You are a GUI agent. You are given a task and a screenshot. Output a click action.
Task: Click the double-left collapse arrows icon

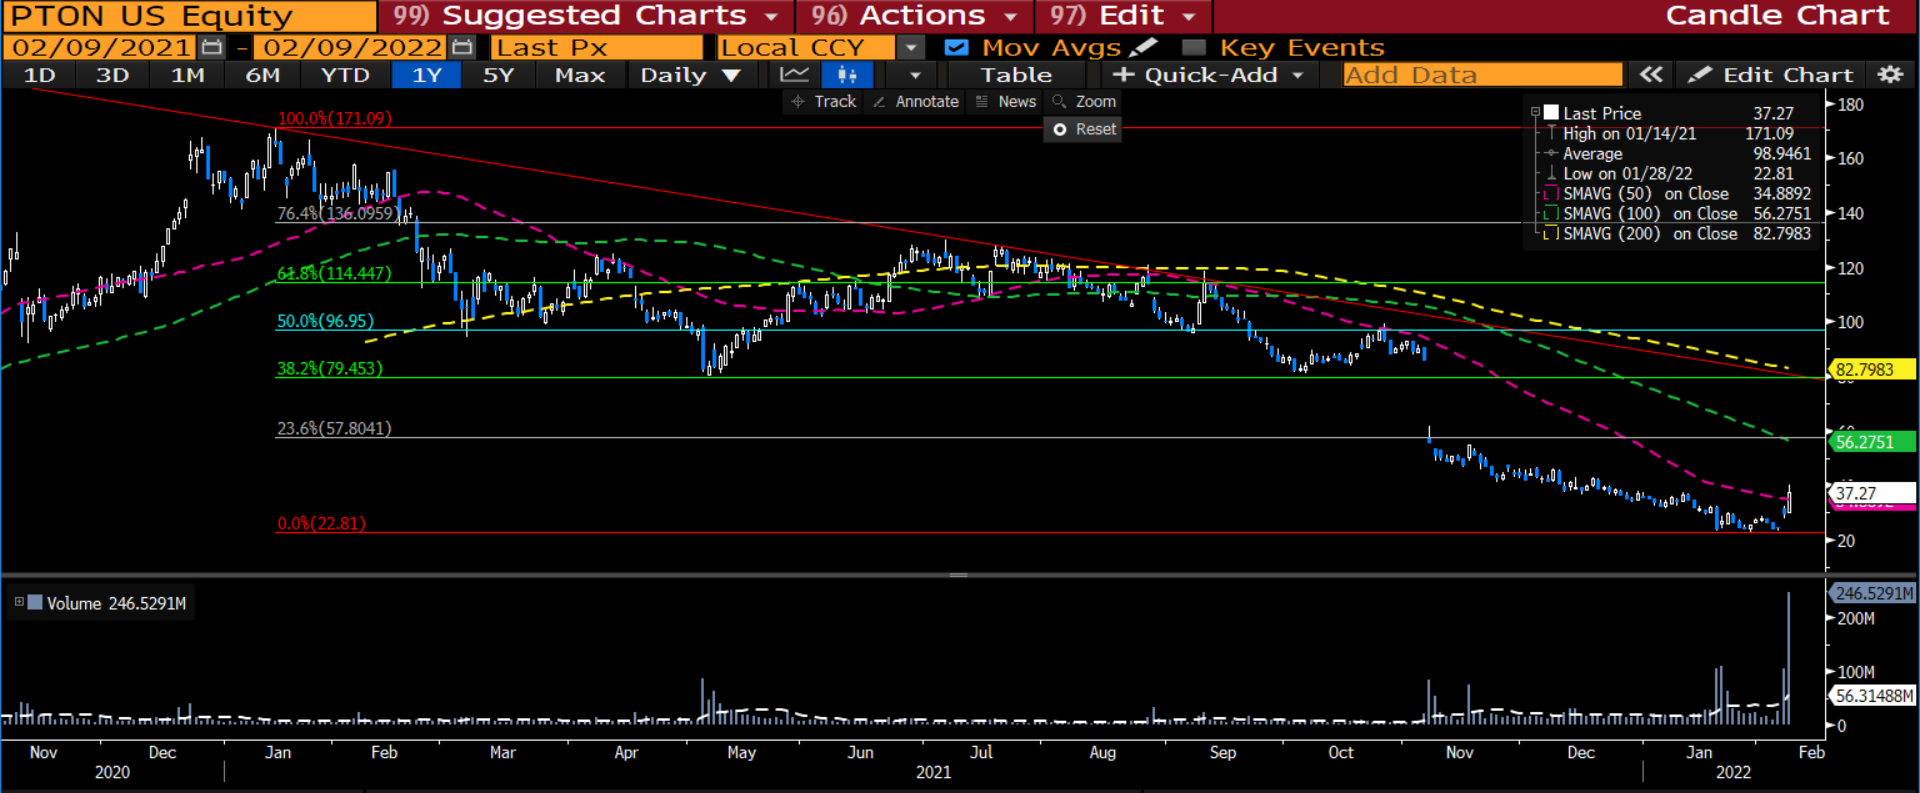tap(1651, 75)
